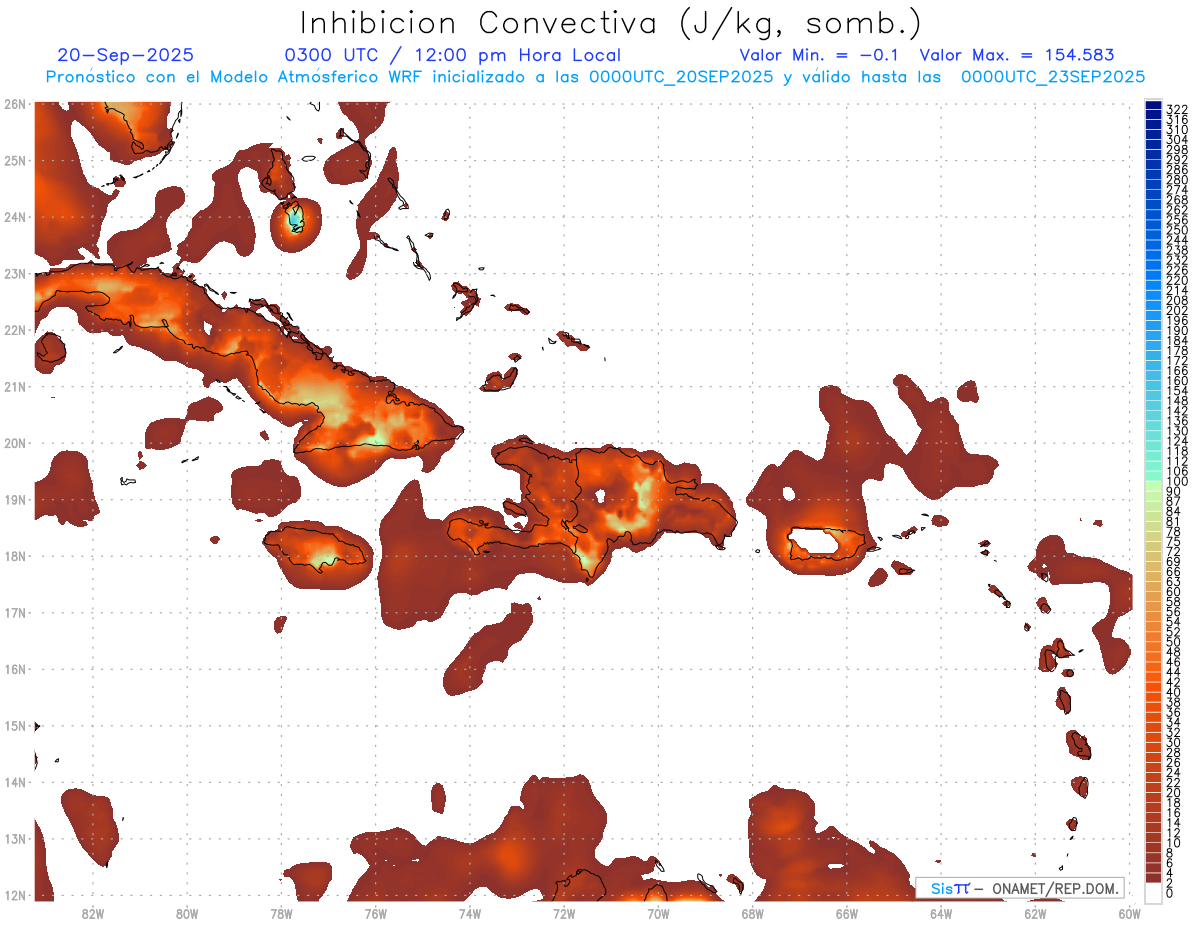Click the 'Valor Max. = 154.583' readout
Screen dimensions: 1200x927
pyautogui.click(x=1017, y=55)
